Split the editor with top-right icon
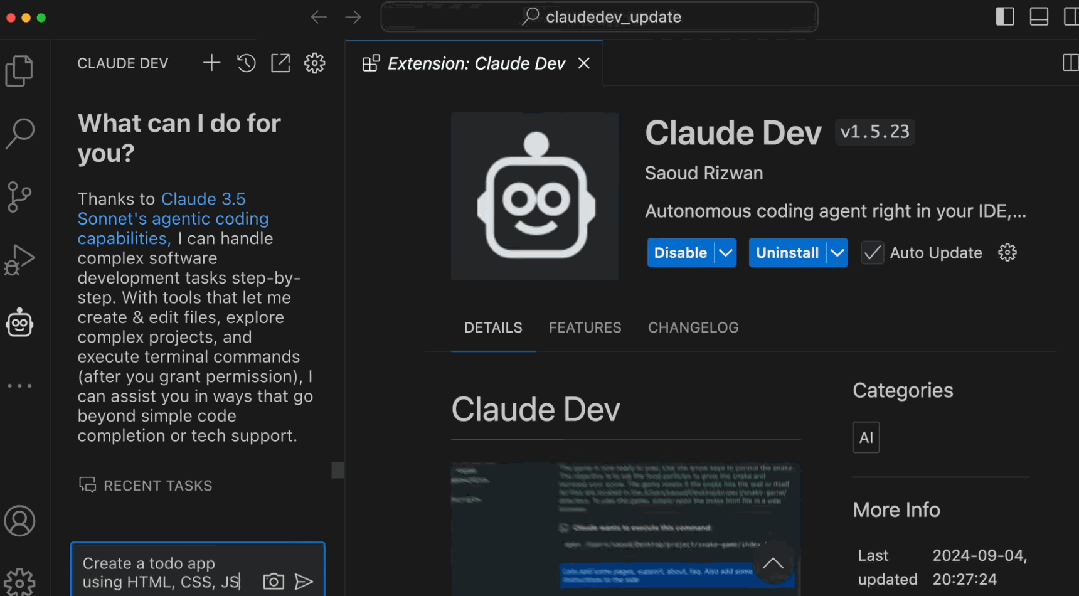The image size is (1079, 596). (1071, 63)
